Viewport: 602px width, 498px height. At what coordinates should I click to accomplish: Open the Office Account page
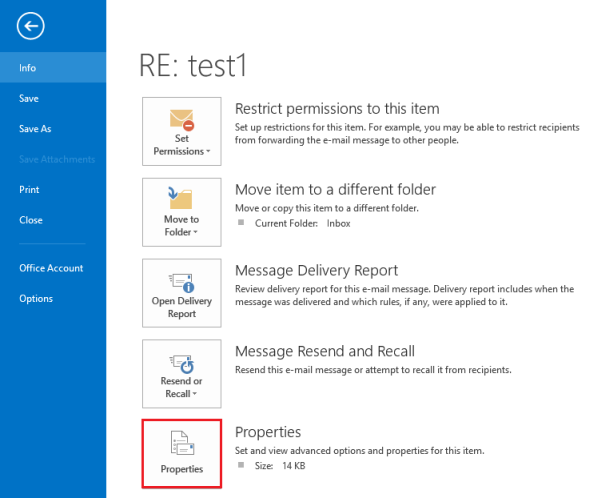[53, 268]
